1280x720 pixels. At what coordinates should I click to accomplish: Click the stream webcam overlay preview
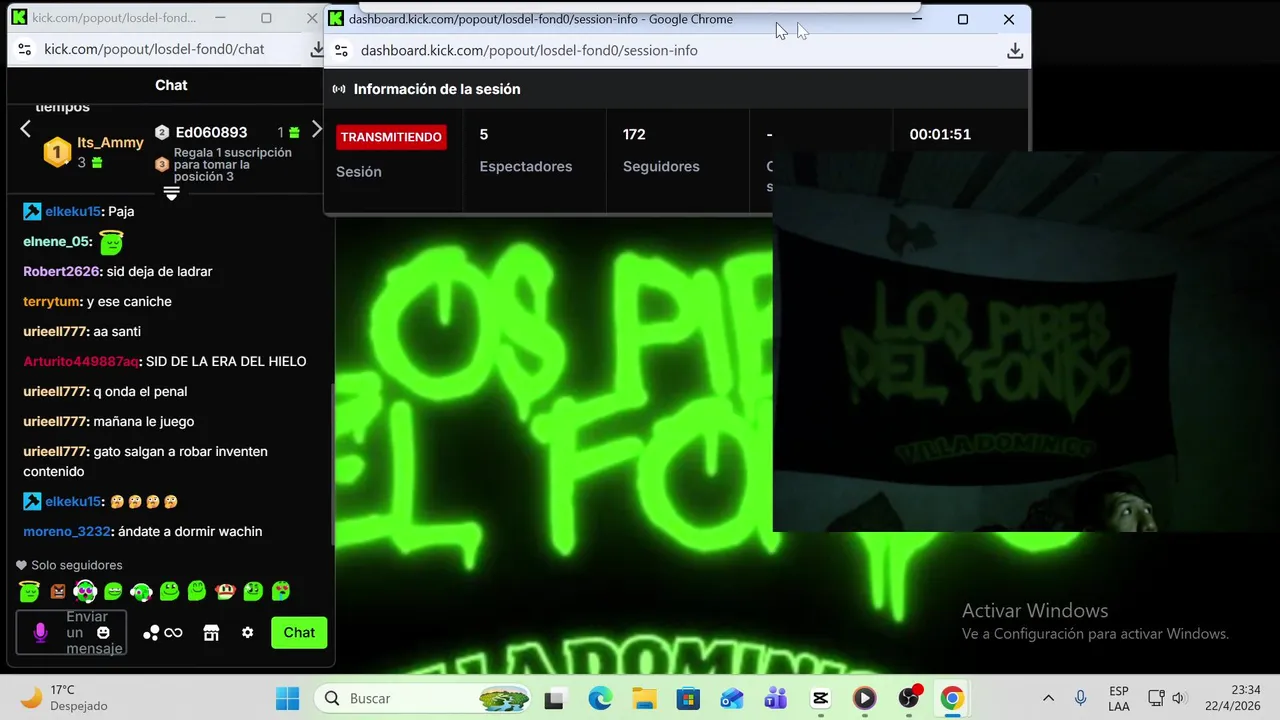1026,341
